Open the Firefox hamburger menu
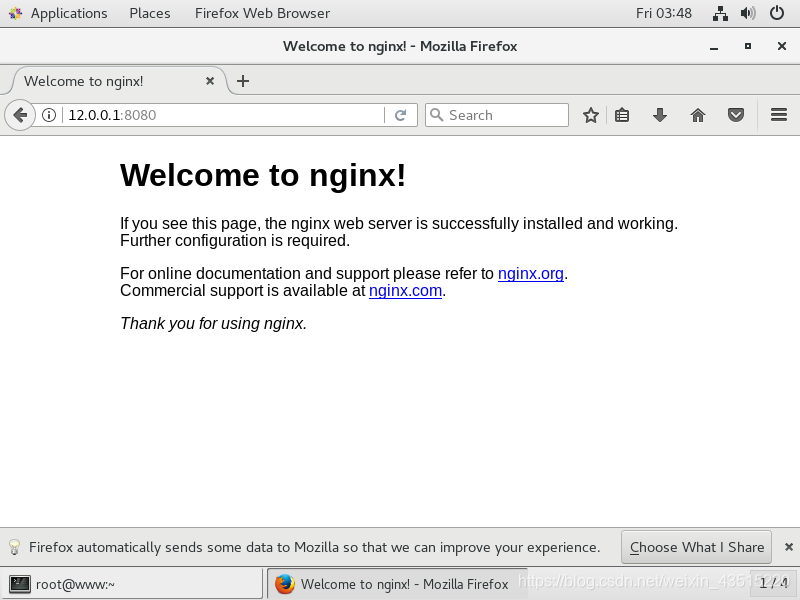This screenshot has height=600, width=800. (779, 115)
